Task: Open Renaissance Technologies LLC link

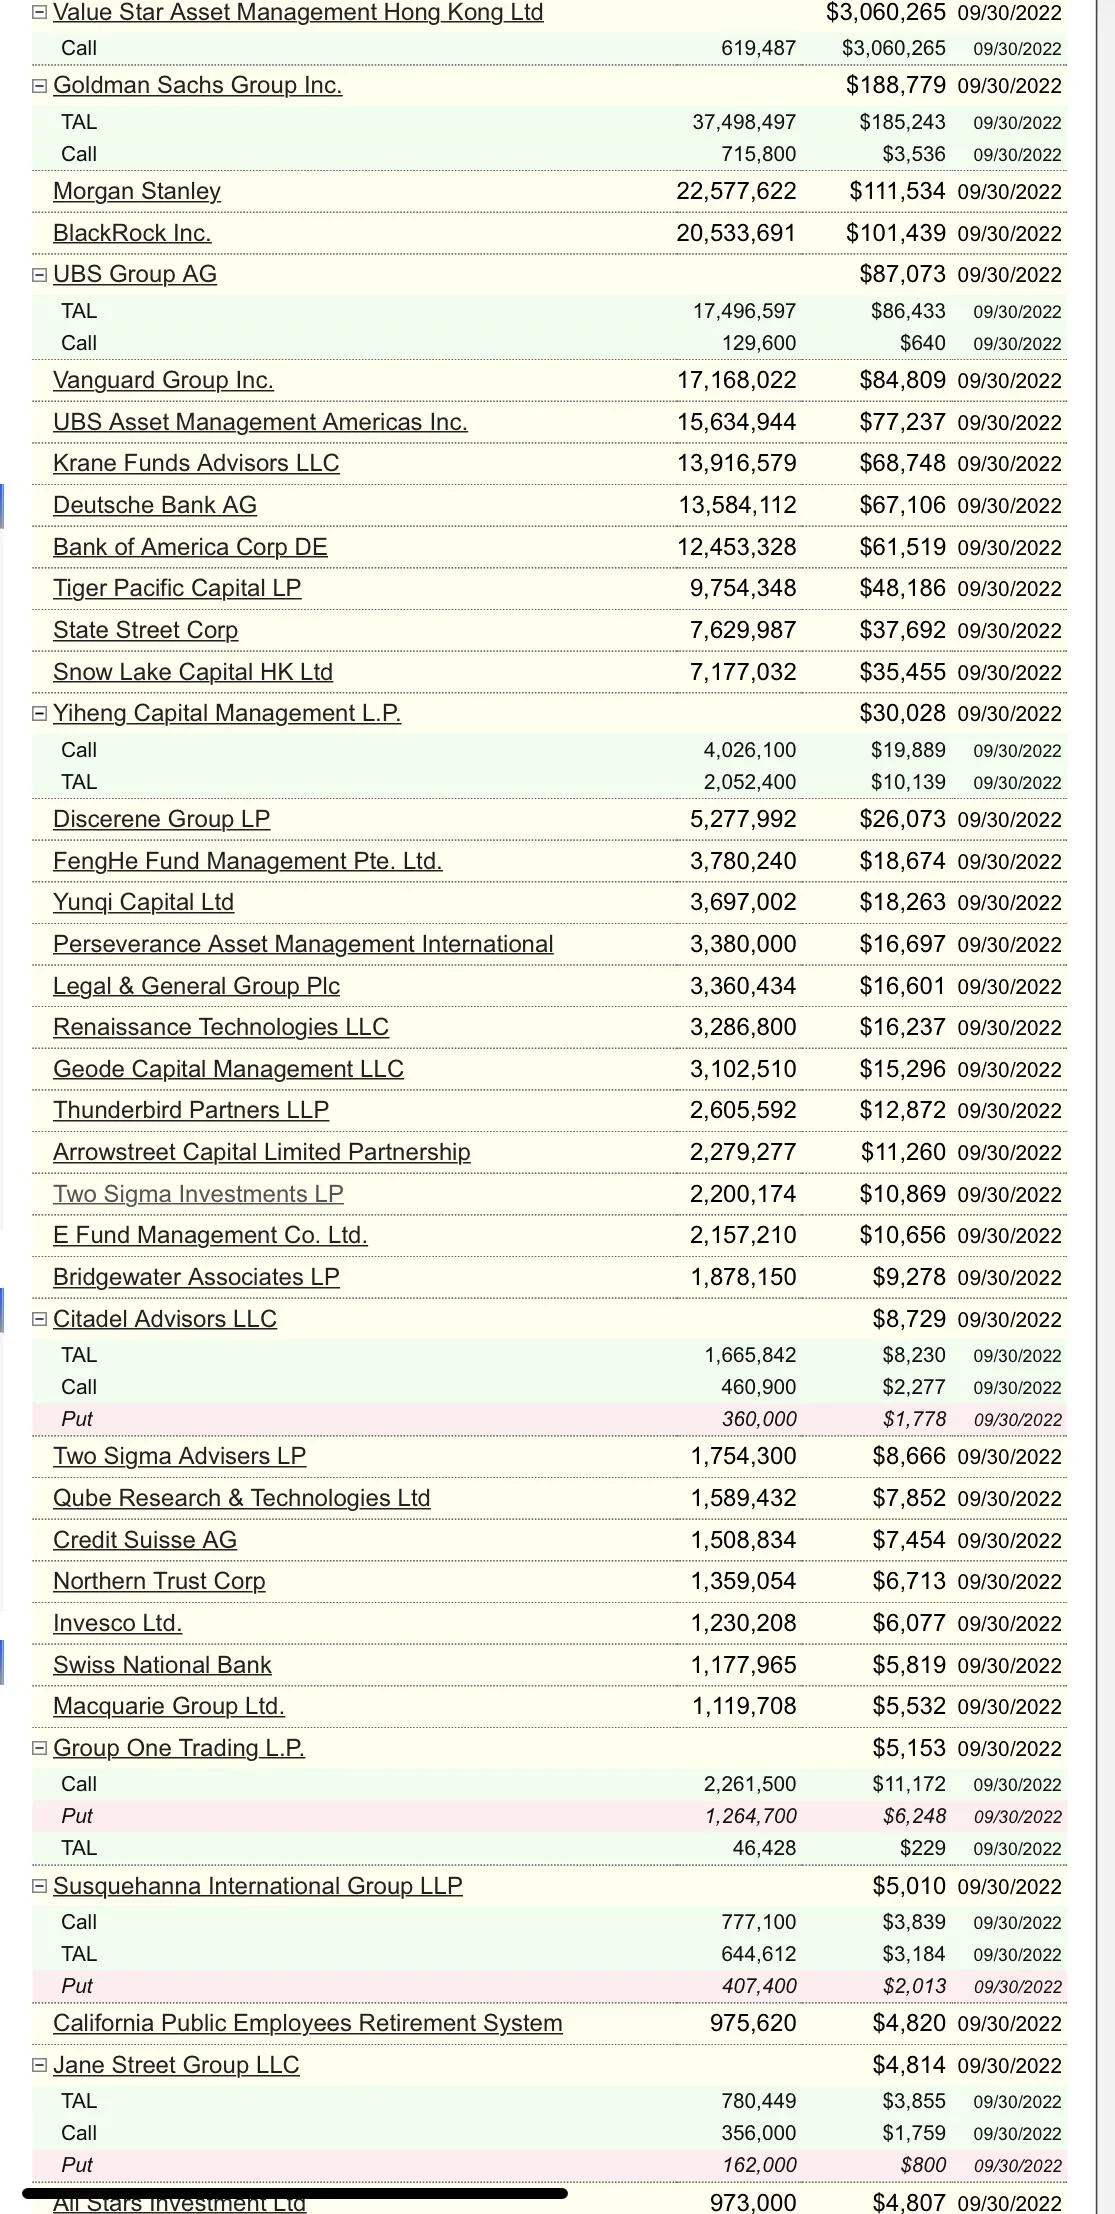Action: [x=221, y=1027]
